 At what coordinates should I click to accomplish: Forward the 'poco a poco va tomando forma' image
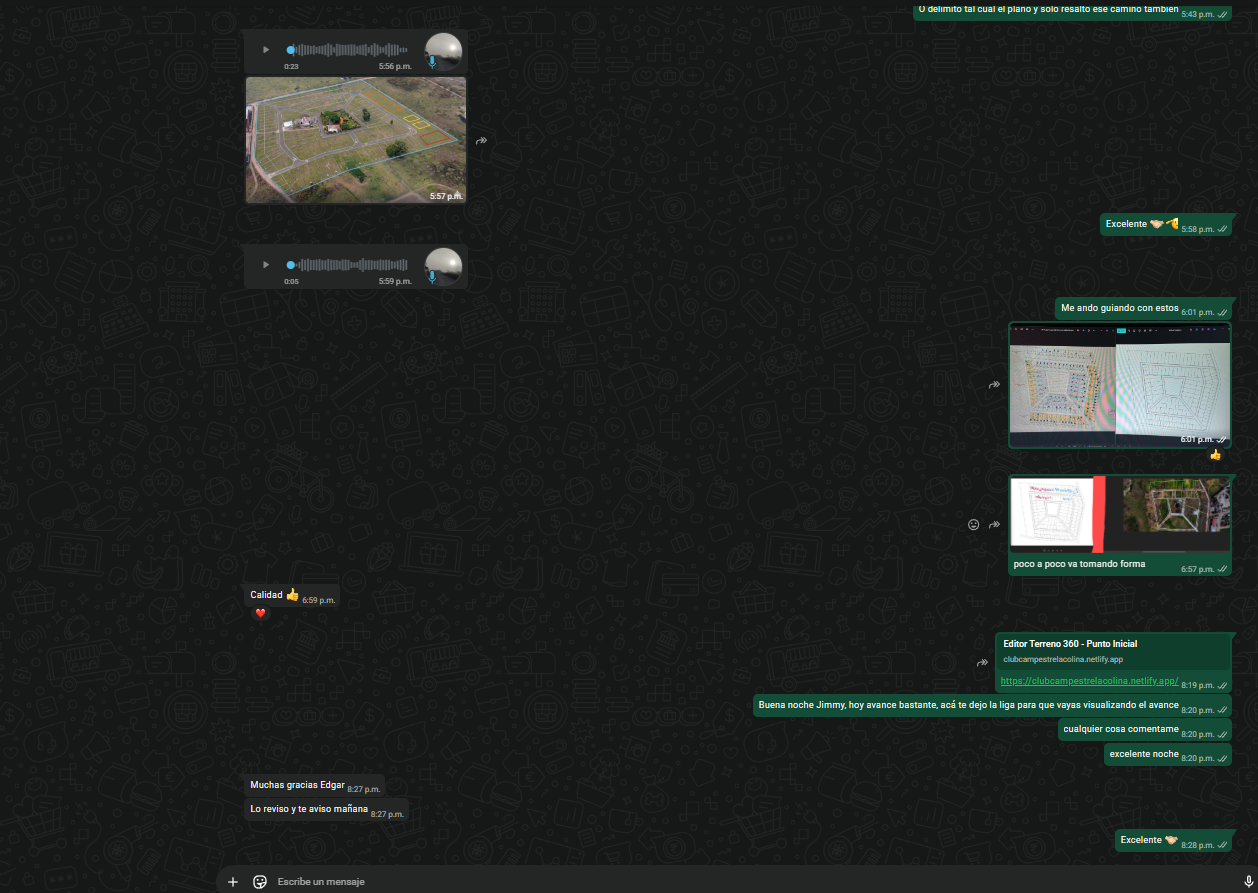(994, 524)
